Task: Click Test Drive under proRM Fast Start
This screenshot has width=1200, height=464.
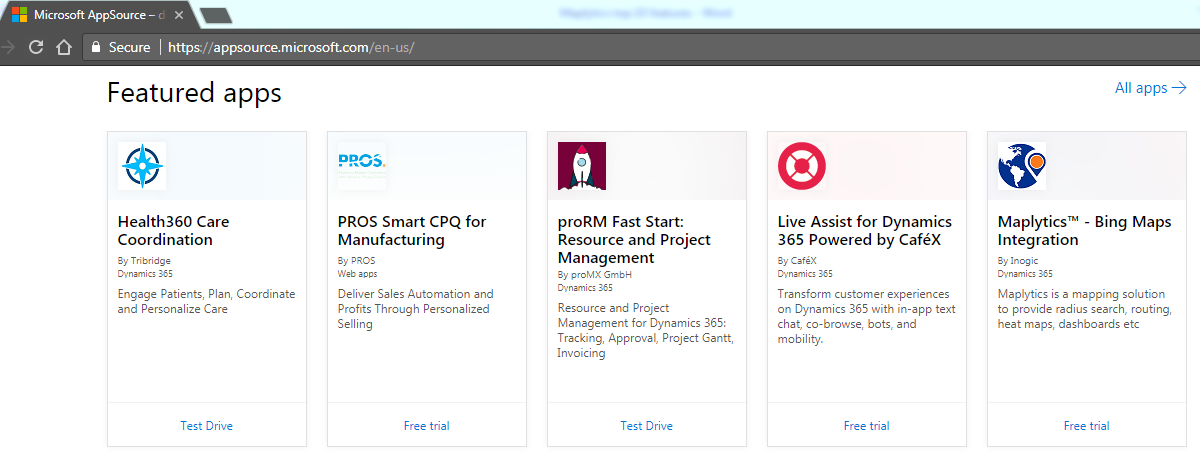Action: (x=647, y=426)
